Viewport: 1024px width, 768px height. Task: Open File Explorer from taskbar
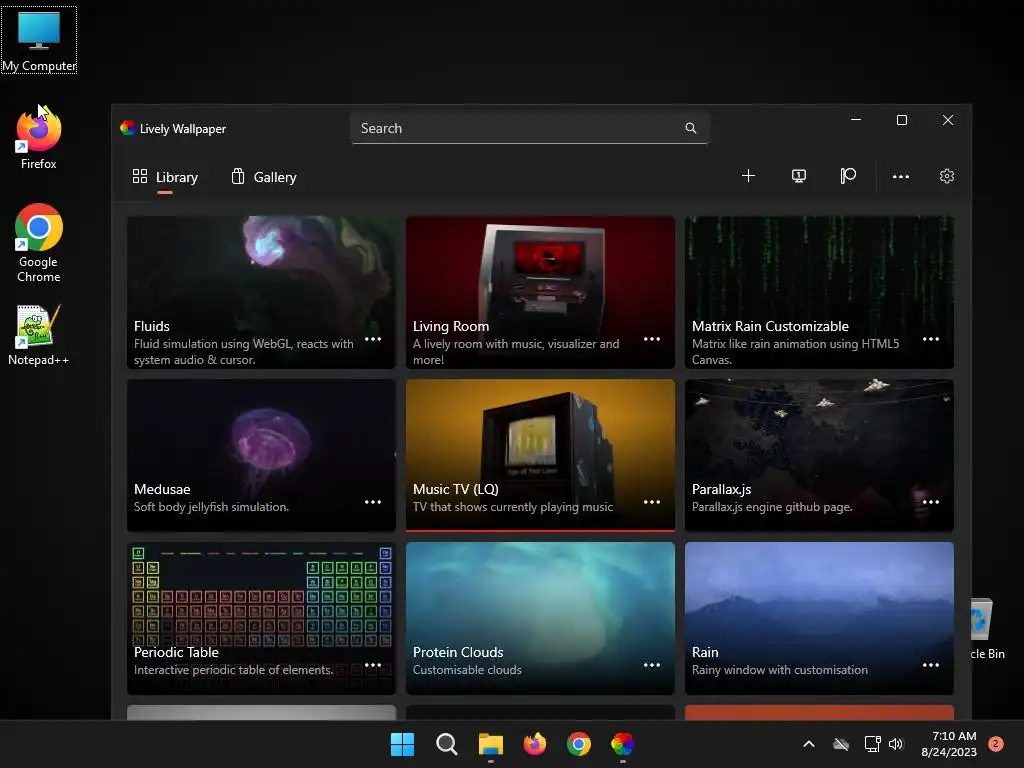pos(490,744)
